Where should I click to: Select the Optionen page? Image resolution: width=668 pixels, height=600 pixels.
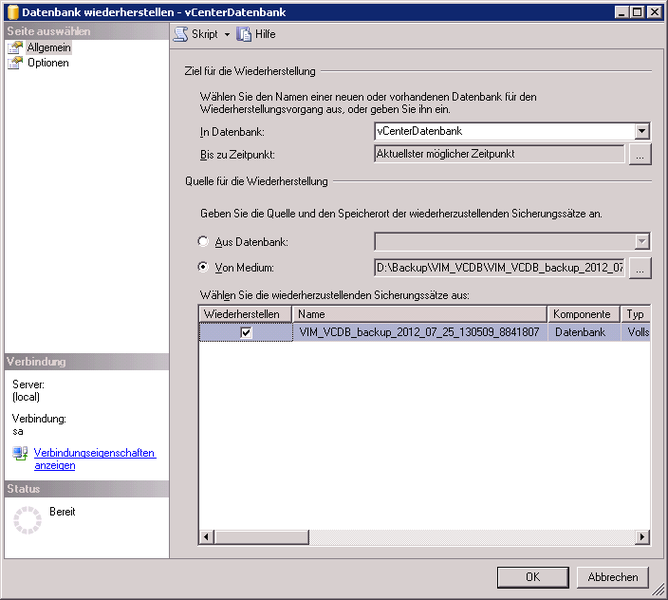coord(48,63)
